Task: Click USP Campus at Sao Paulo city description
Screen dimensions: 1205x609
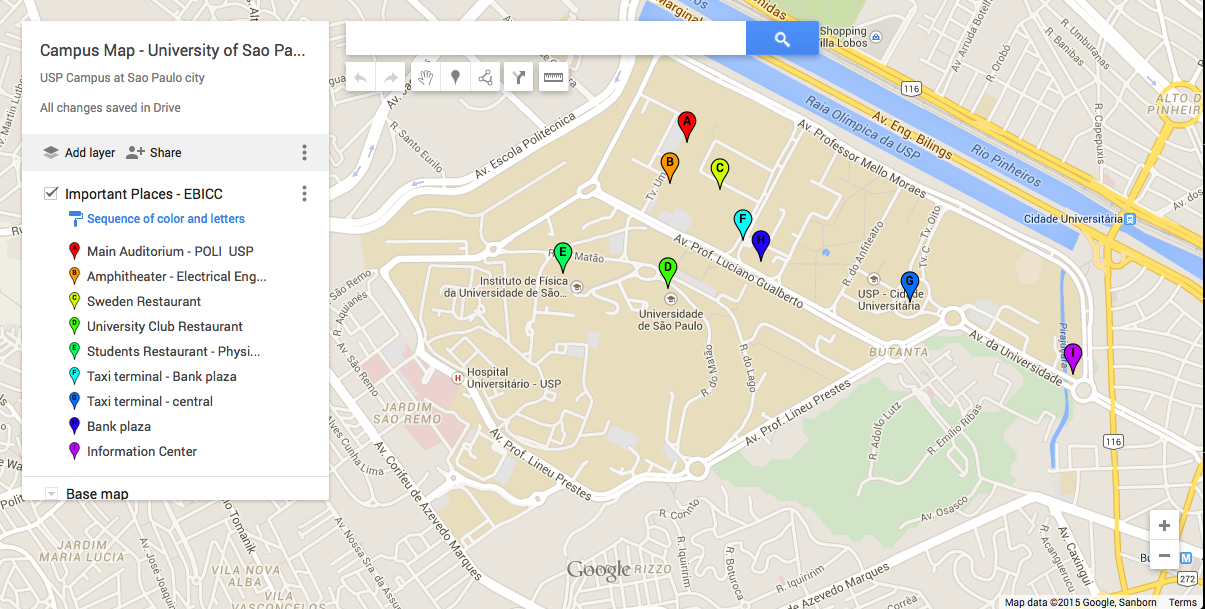Action: (x=122, y=78)
